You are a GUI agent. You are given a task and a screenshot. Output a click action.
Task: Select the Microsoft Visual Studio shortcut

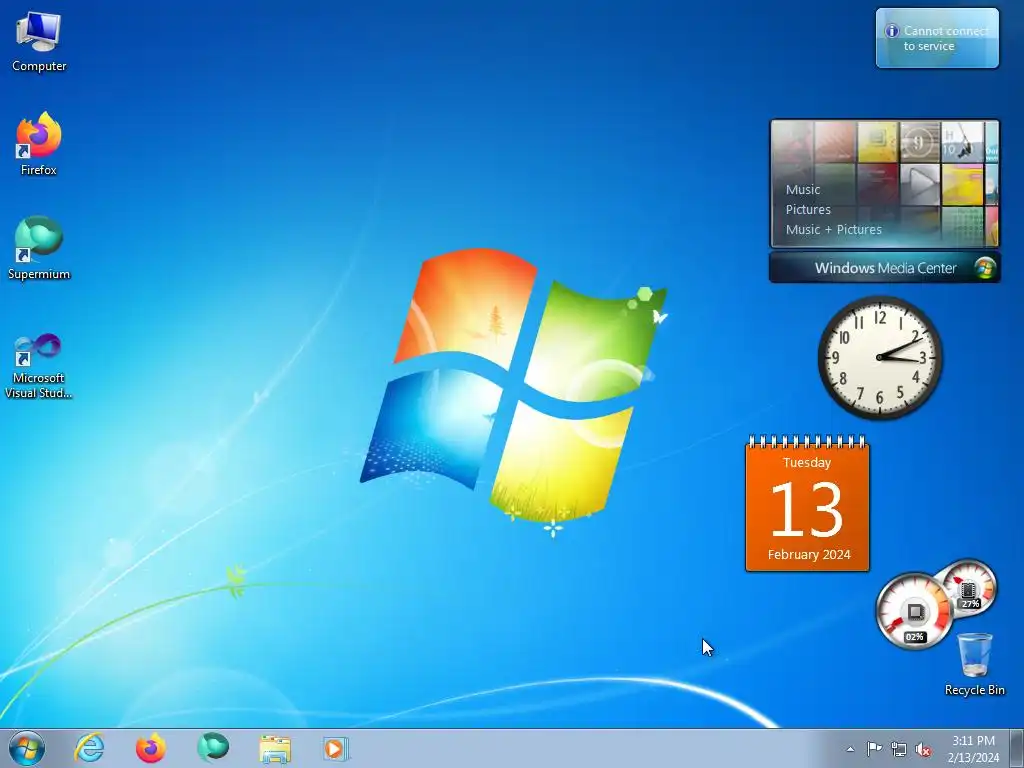39,366
